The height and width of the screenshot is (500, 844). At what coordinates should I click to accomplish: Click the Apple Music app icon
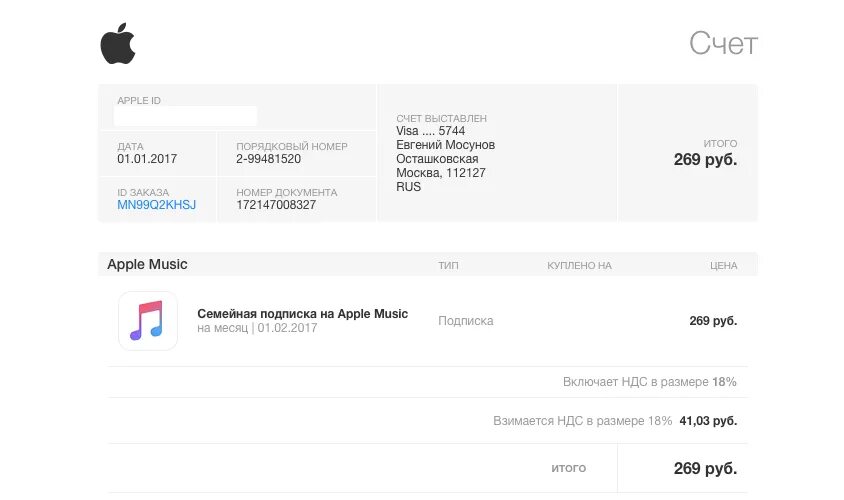click(148, 321)
